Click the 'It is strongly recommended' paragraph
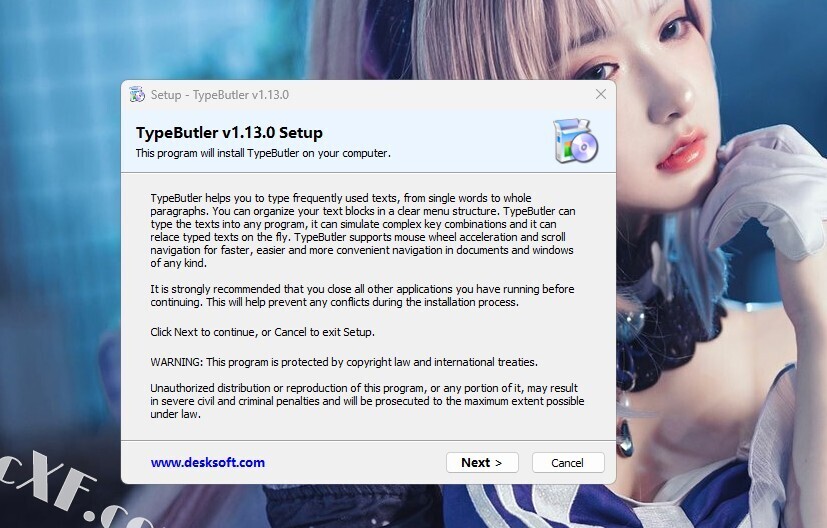This screenshot has width=827, height=528. pos(362,295)
